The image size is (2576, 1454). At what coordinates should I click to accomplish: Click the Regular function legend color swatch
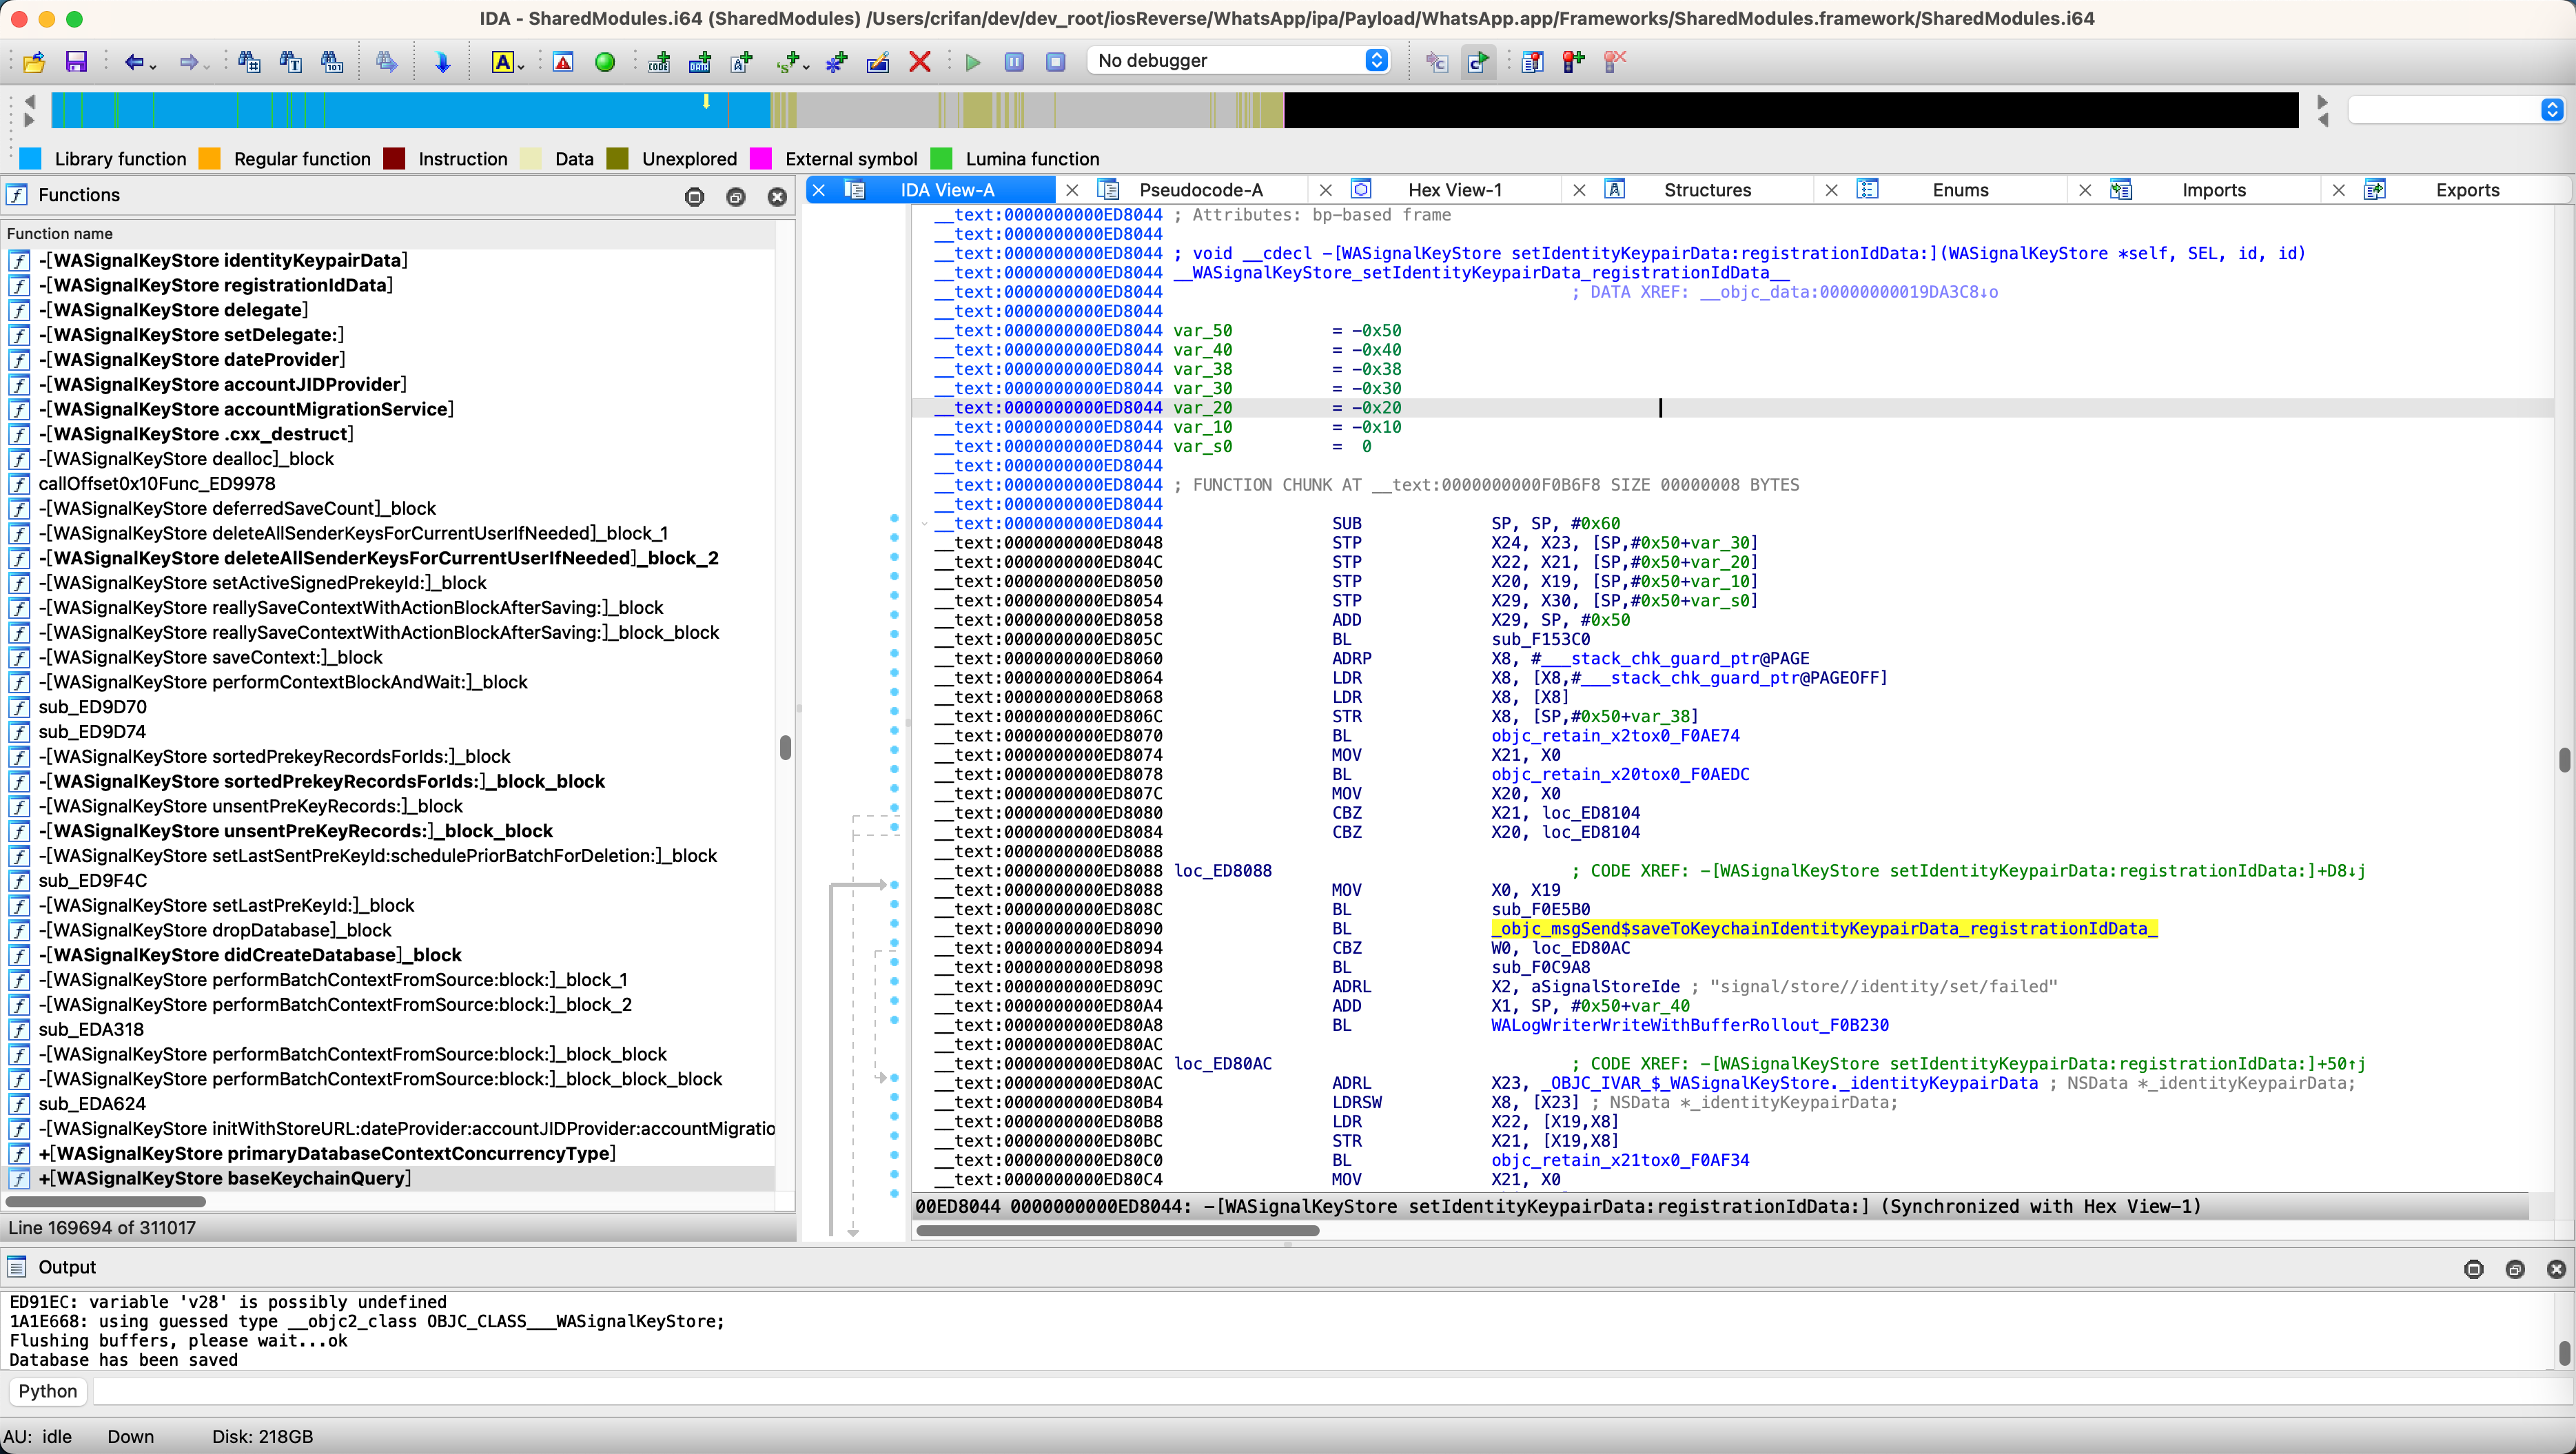(209, 159)
